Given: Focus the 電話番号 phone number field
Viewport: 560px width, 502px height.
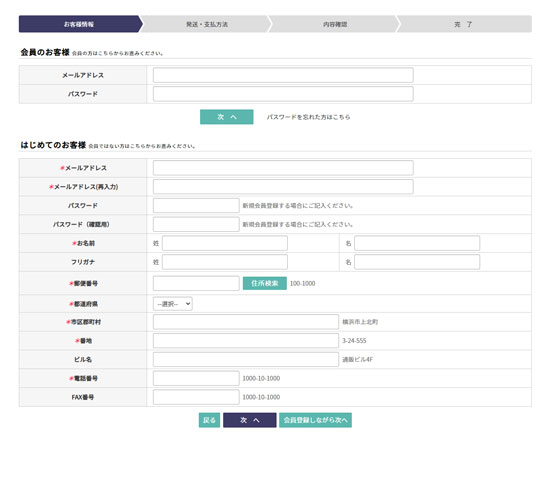Looking at the screenshot, I should click(x=196, y=378).
